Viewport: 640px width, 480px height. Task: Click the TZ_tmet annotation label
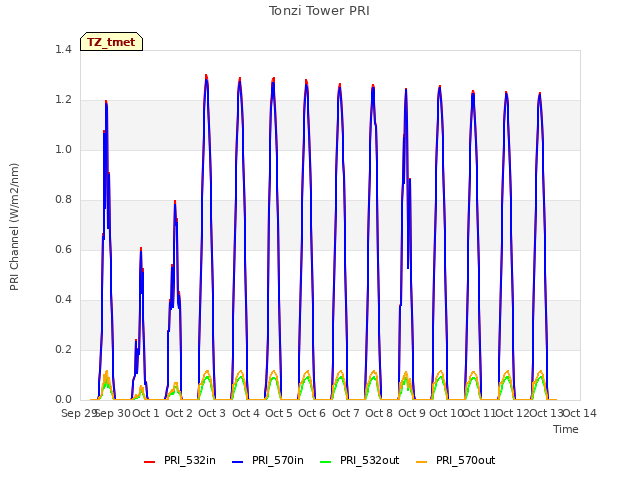(111, 42)
